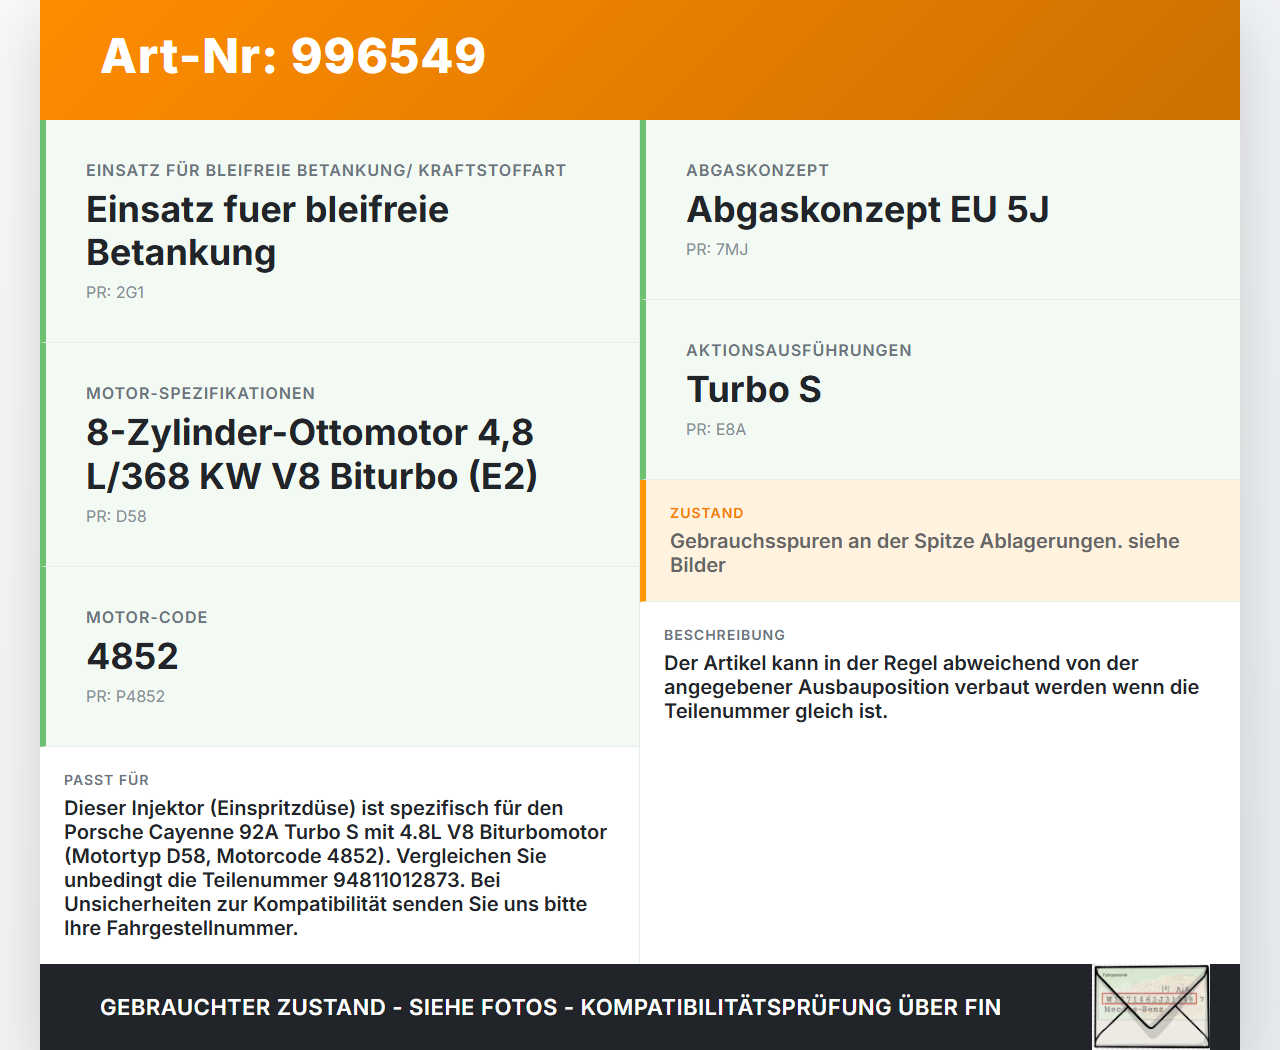Select 'Abgaskonzept EU 5J' value
1280x1050 pixels.
pyautogui.click(x=868, y=210)
